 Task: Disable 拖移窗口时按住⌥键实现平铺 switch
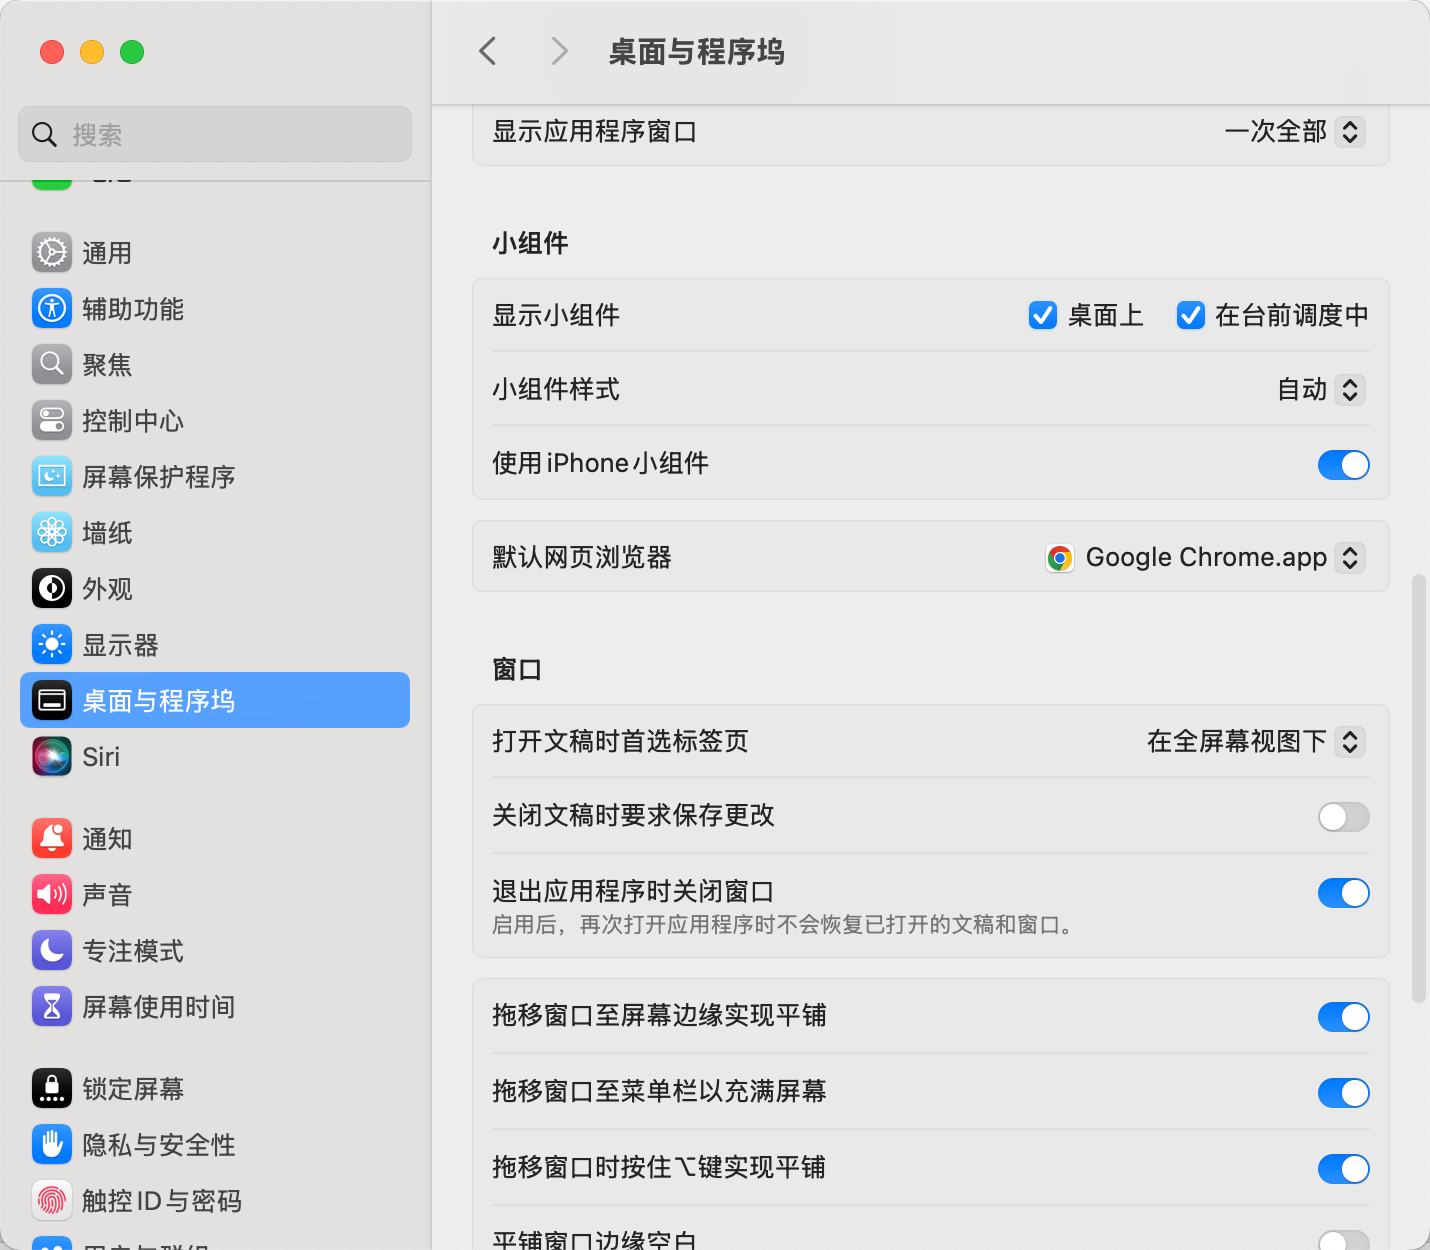tap(1344, 1169)
